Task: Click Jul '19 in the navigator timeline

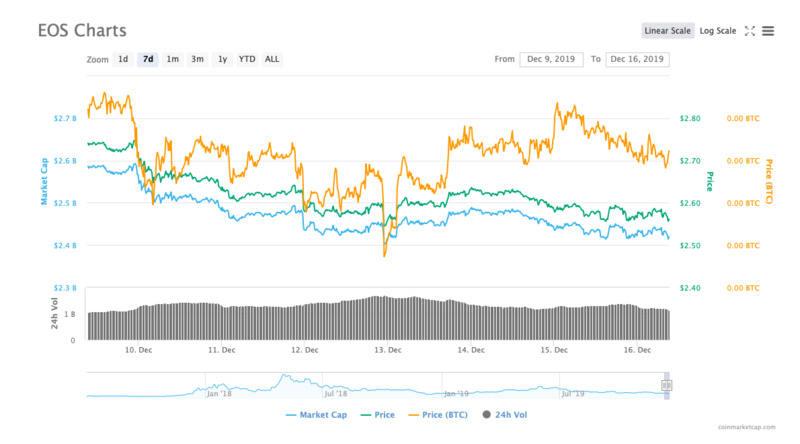Action: point(572,393)
